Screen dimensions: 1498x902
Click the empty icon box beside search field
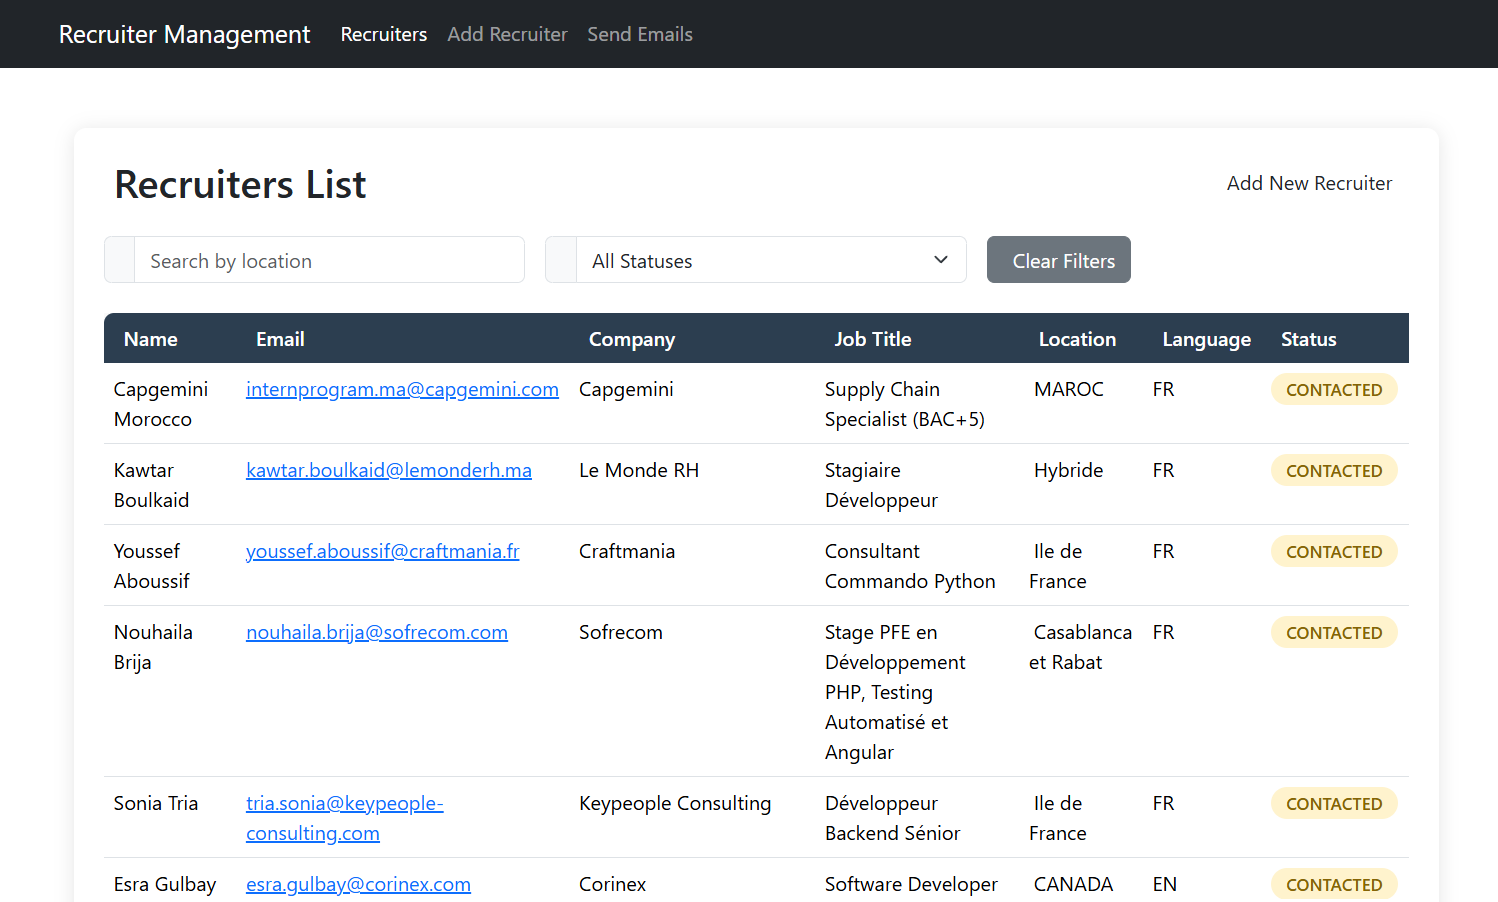(120, 260)
